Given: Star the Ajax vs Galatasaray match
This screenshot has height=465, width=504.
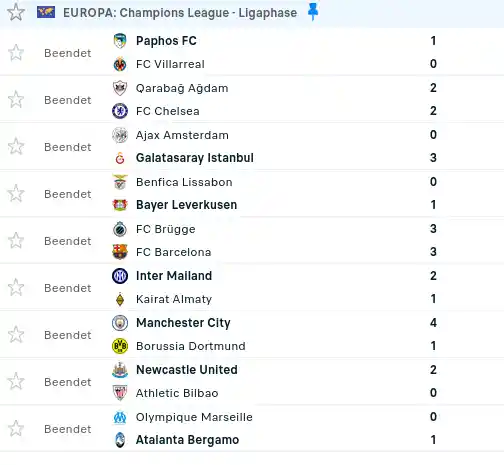Looking at the screenshot, I should pyautogui.click(x=16, y=147).
